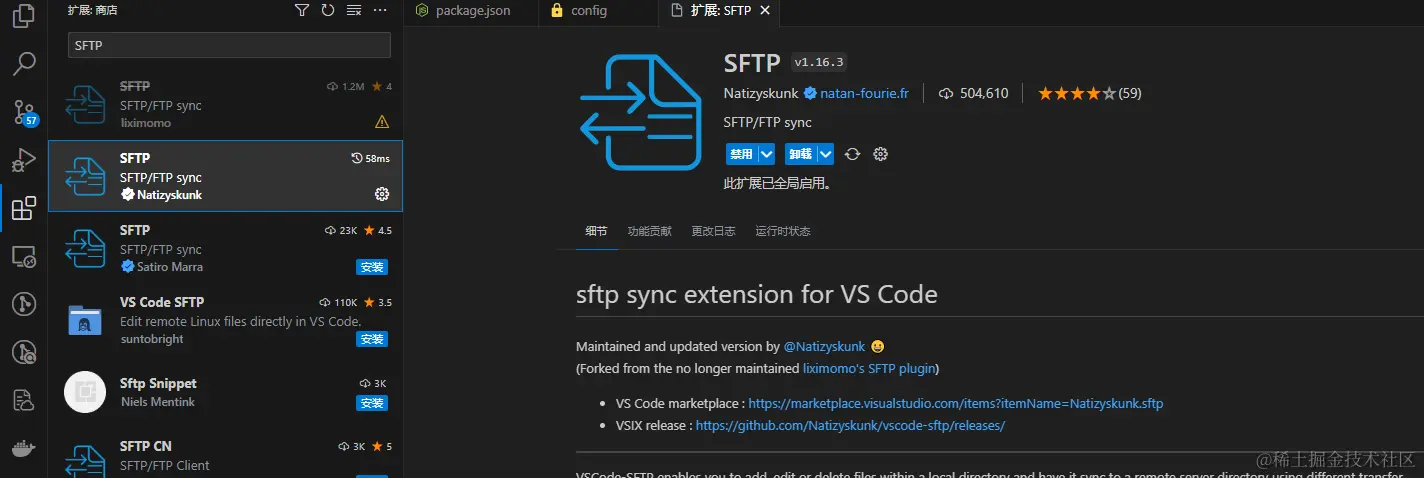Click the 58ms activation time label
The height and width of the screenshot is (478, 1424).
tap(371, 159)
